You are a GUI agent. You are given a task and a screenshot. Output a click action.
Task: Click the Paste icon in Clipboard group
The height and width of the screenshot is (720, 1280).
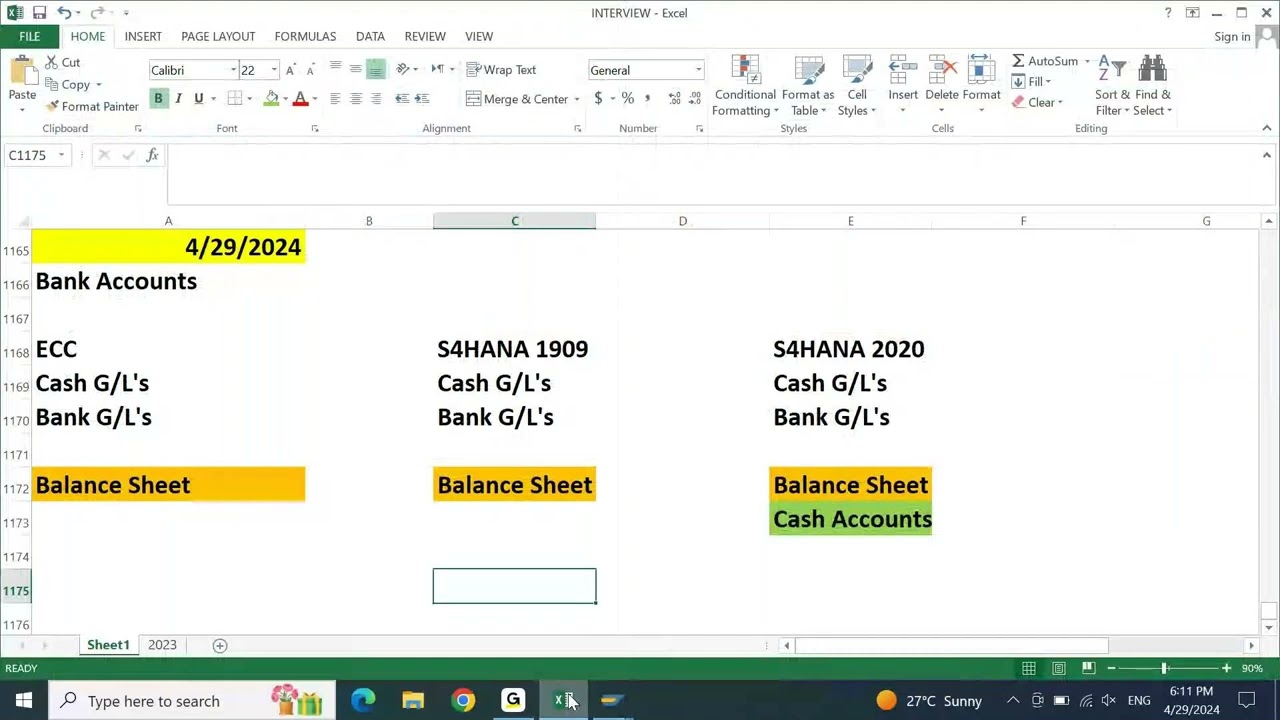point(22,72)
